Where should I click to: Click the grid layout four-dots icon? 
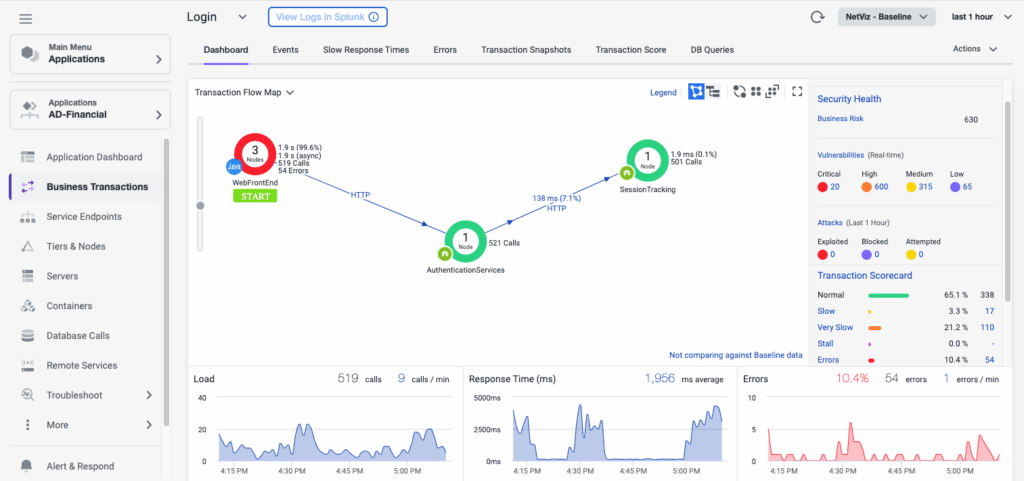756,92
